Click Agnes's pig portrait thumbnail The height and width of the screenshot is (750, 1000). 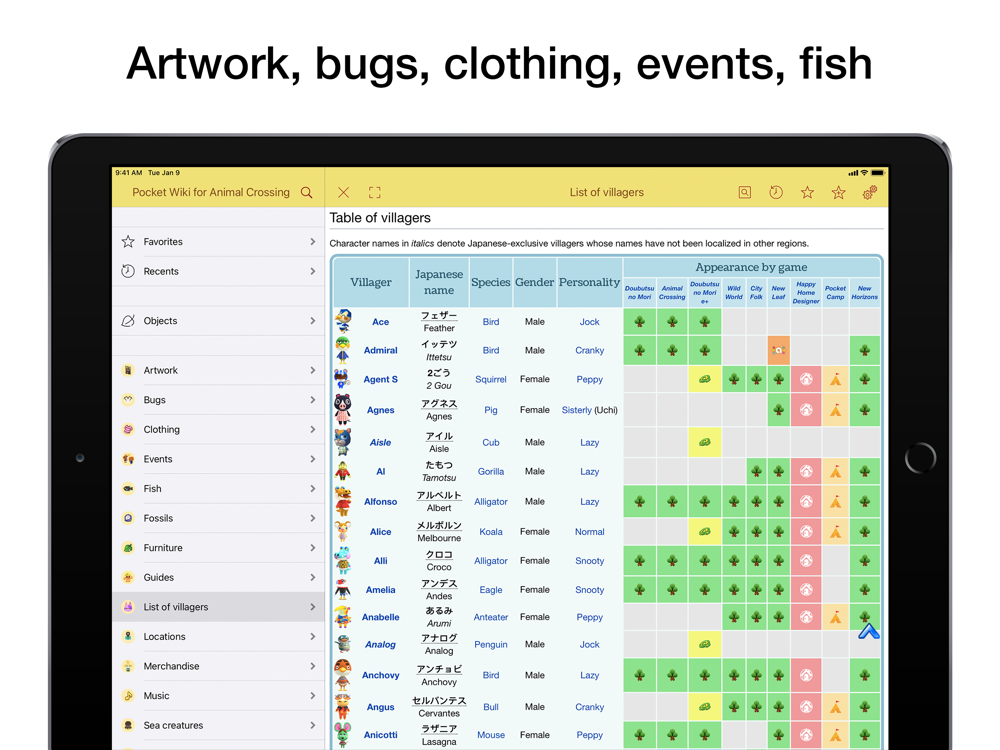tap(343, 409)
